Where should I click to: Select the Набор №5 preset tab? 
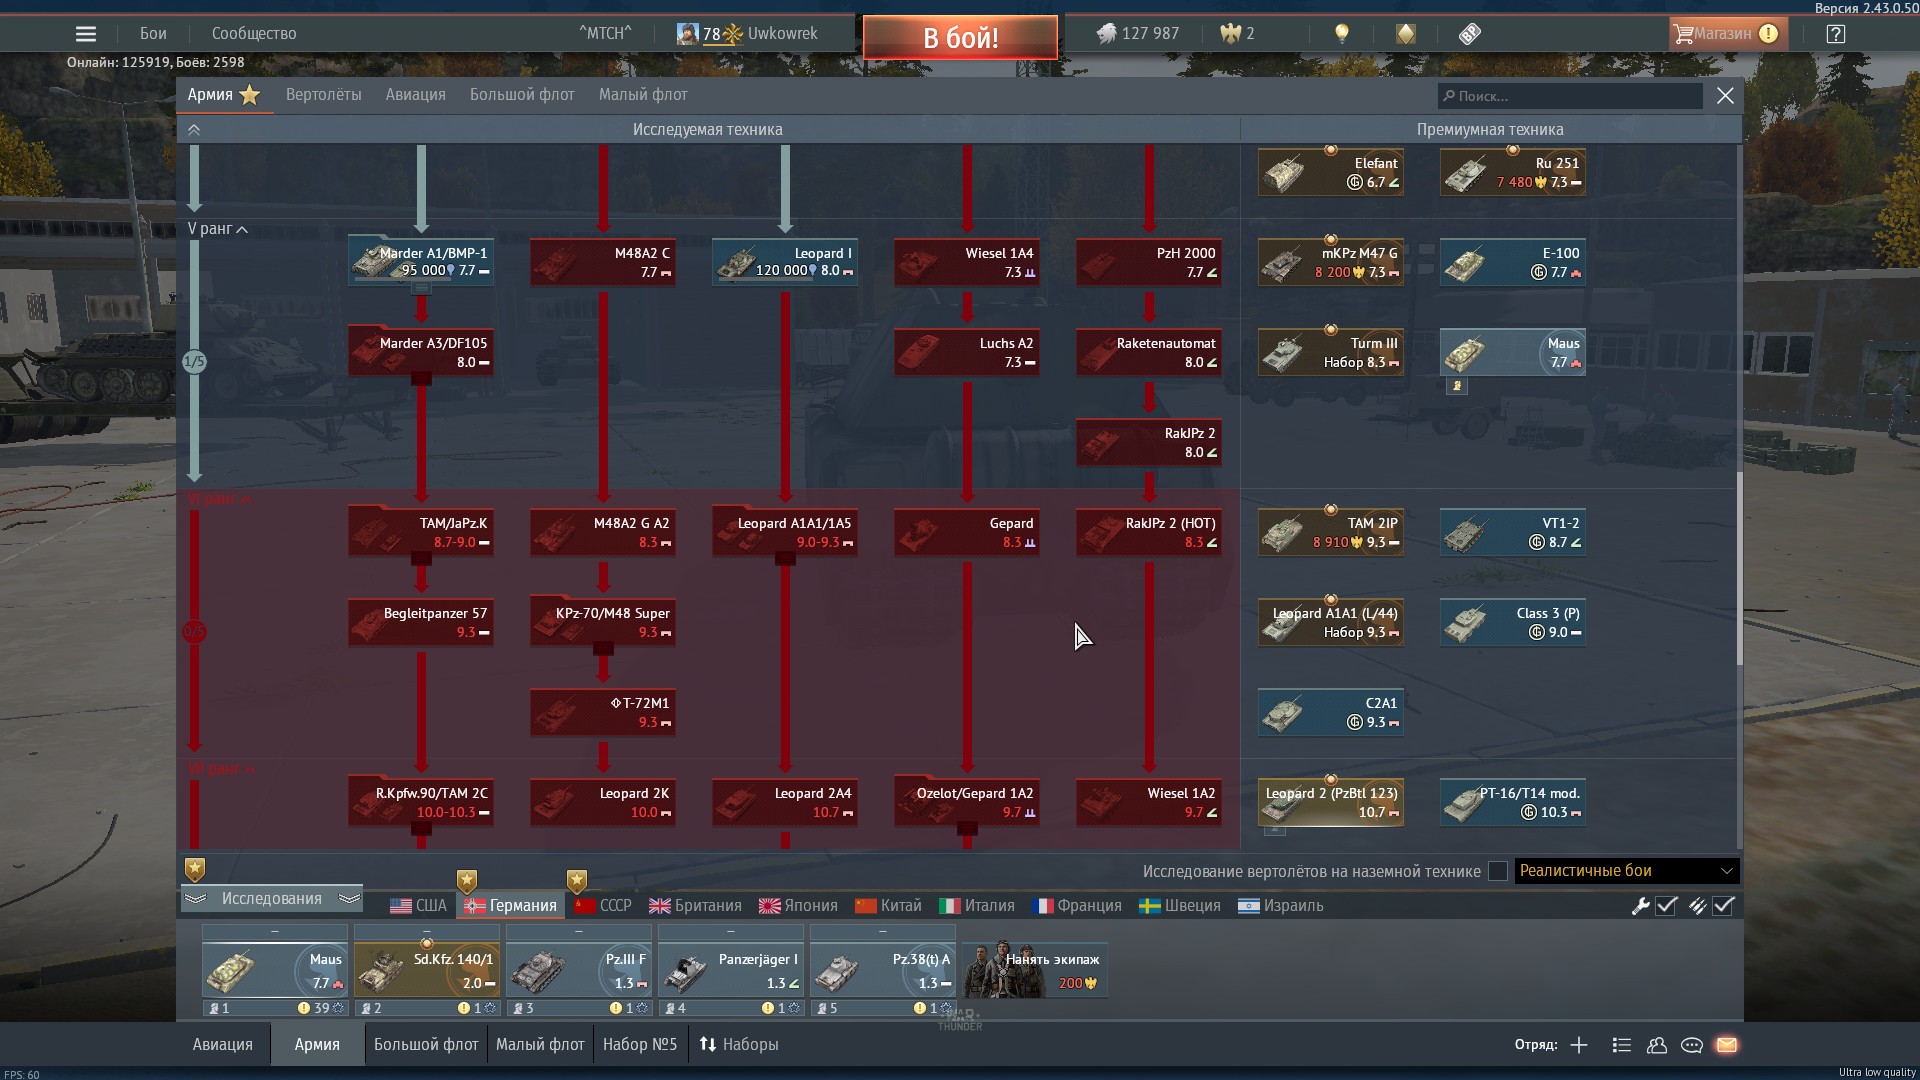[640, 1045]
